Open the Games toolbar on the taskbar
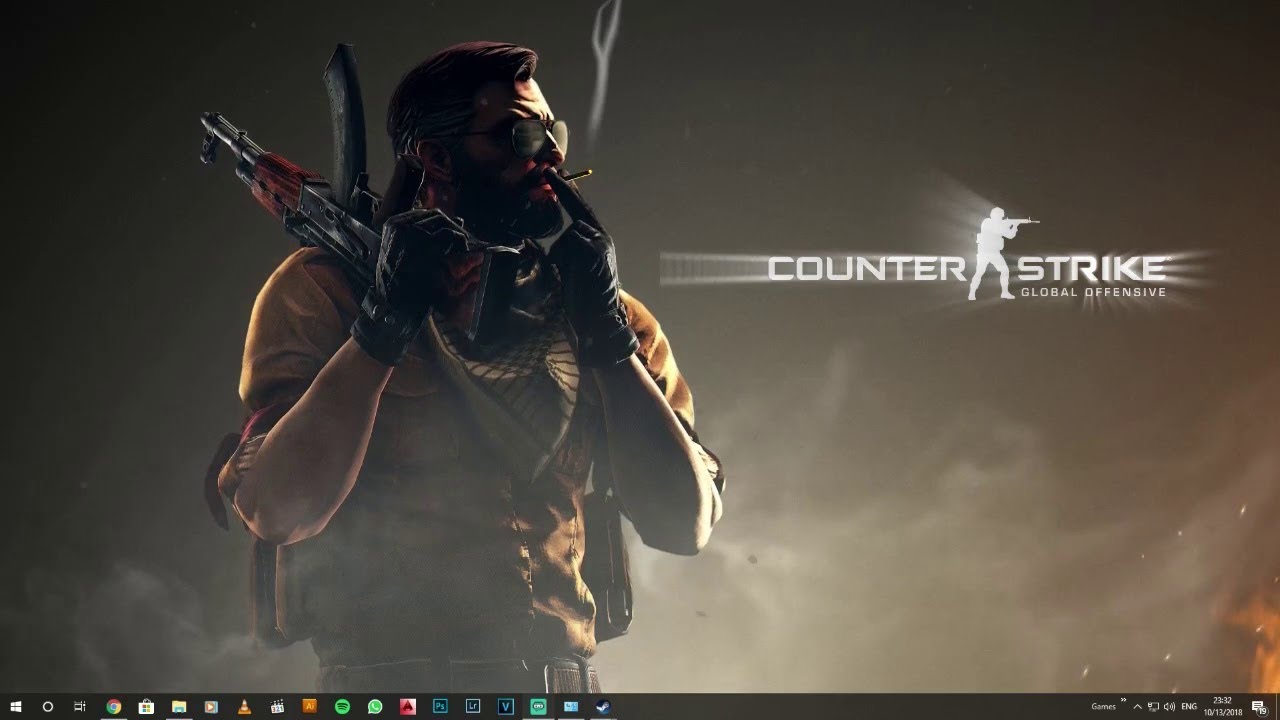Image resolution: width=1280 pixels, height=720 pixels. pyautogui.click(x=1103, y=707)
